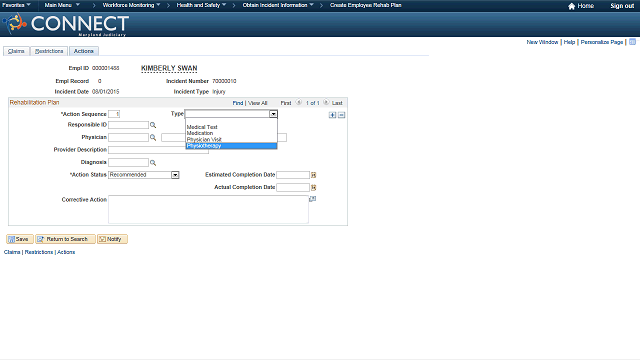The height and width of the screenshot is (360, 640).
Task: Show previous row arrow in Rehabilitation Plan
Action: [x=299, y=102]
